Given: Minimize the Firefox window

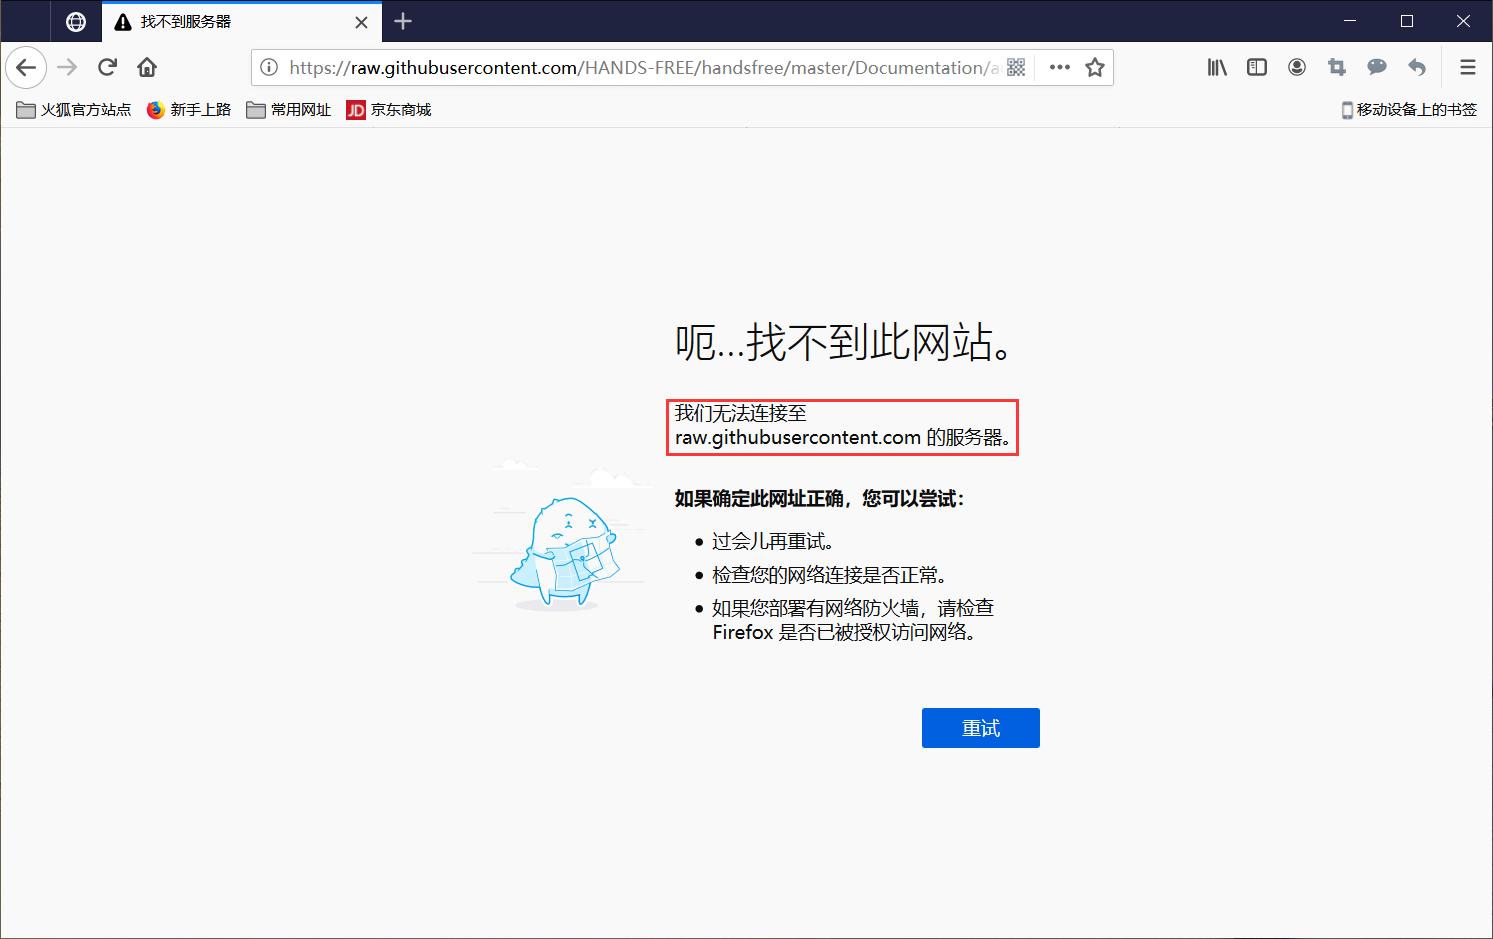Looking at the screenshot, I should (1350, 21).
